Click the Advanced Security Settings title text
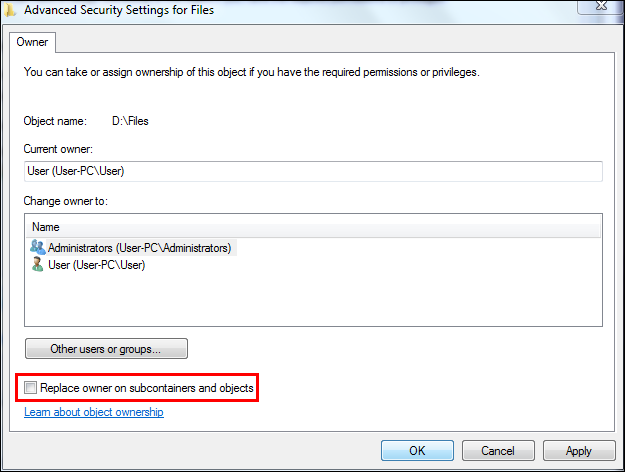This screenshot has width=625, height=472. click(118, 10)
